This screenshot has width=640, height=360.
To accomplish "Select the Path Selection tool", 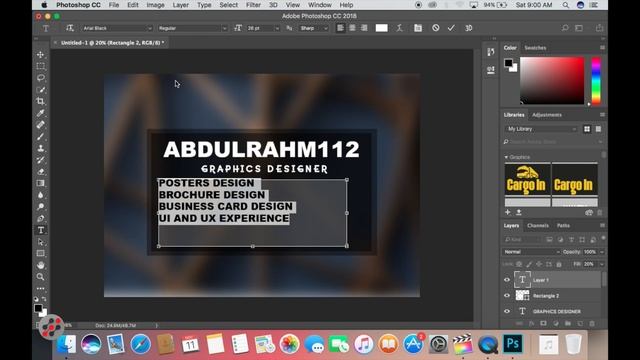I will (x=40, y=242).
